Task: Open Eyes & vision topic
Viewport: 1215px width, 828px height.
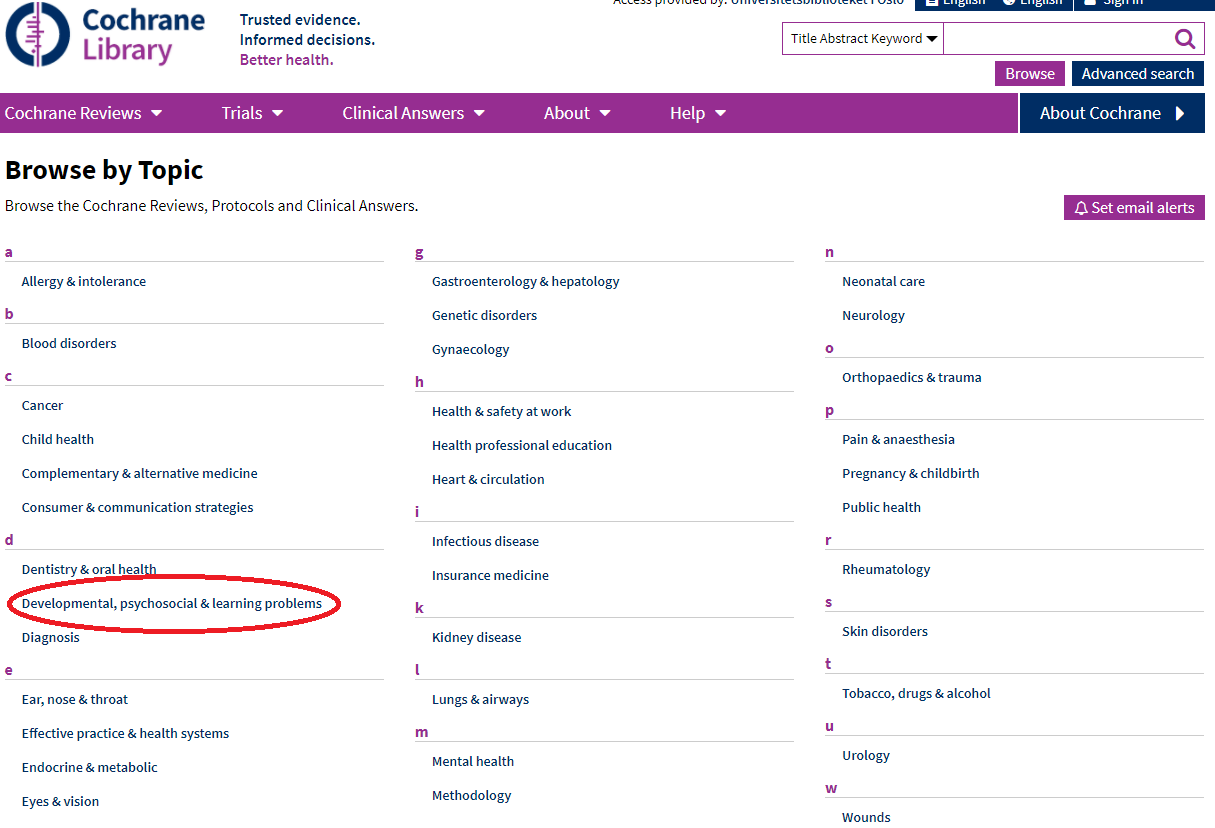Action: point(61,802)
